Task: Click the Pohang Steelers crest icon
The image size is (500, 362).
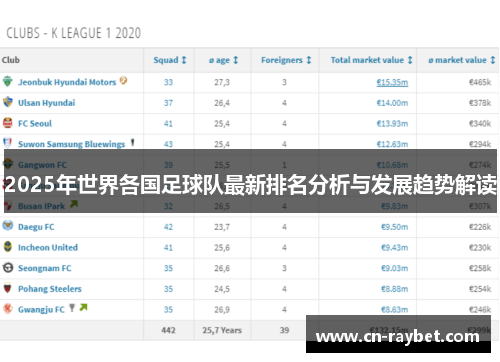Action: coord(8,288)
